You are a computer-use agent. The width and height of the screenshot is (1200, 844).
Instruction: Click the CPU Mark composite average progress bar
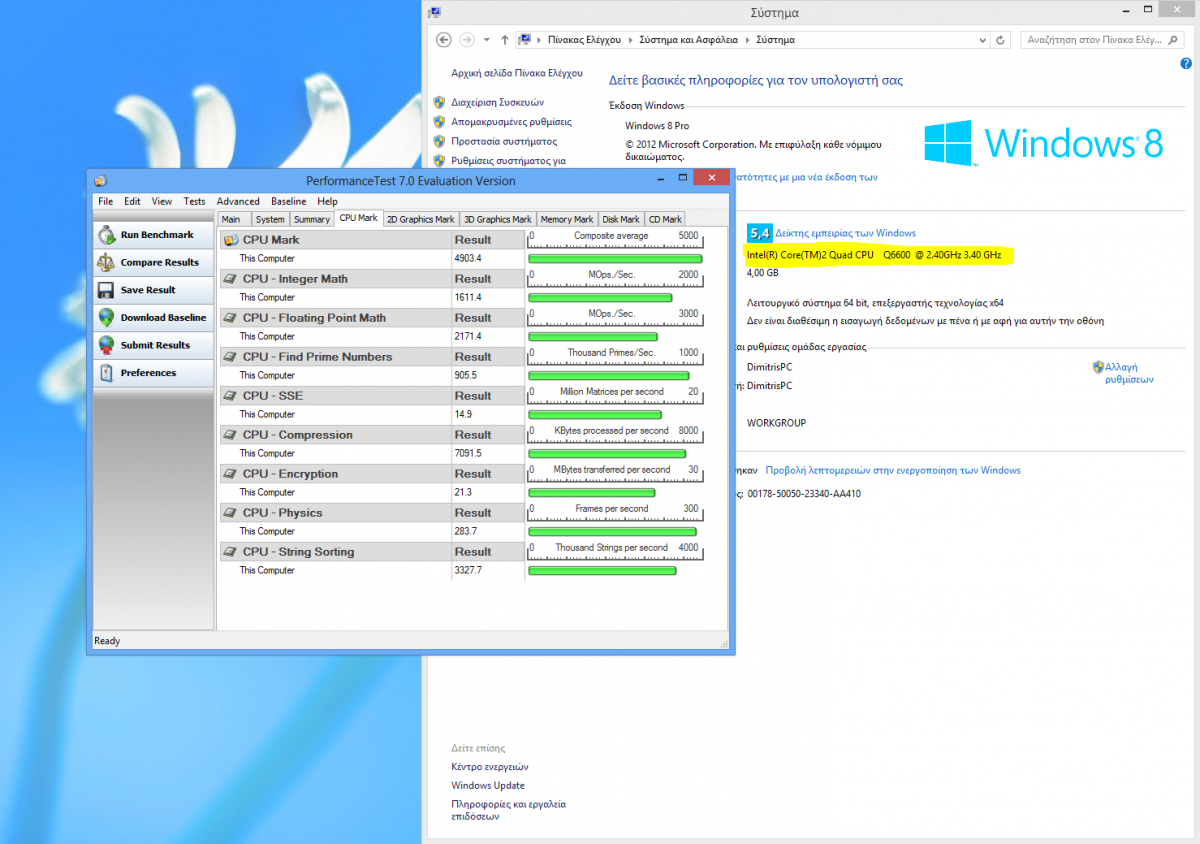[x=615, y=258]
